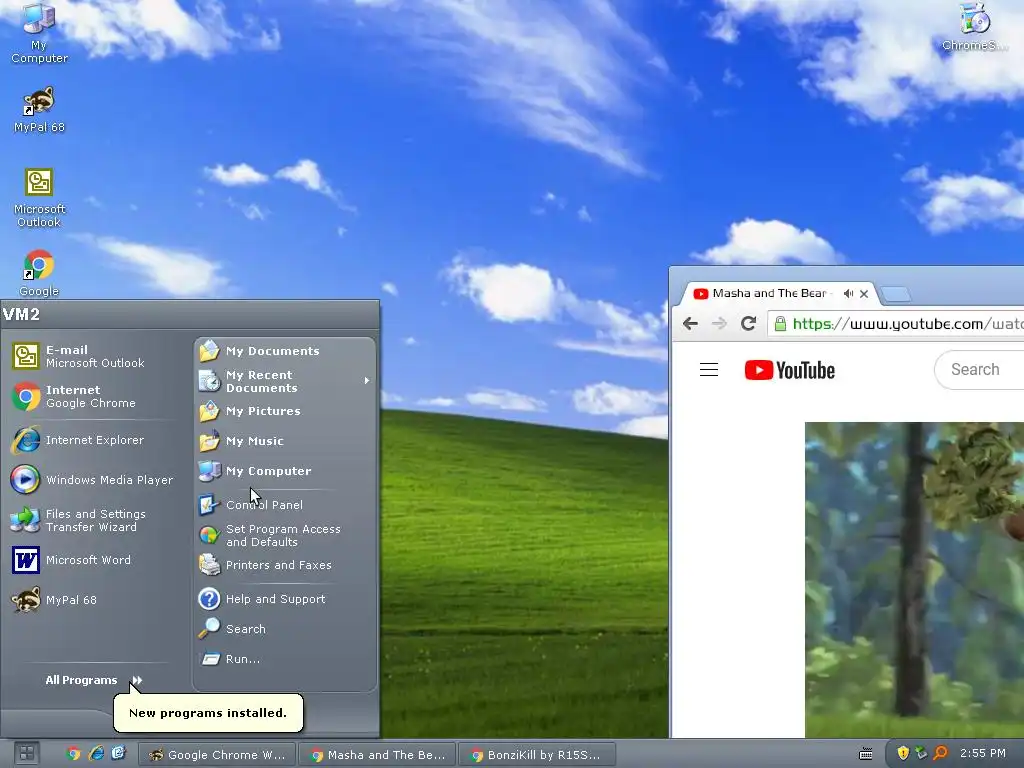This screenshot has height=768, width=1024.
Task: Click the Start button on taskbar
Action: click(x=27, y=754)
